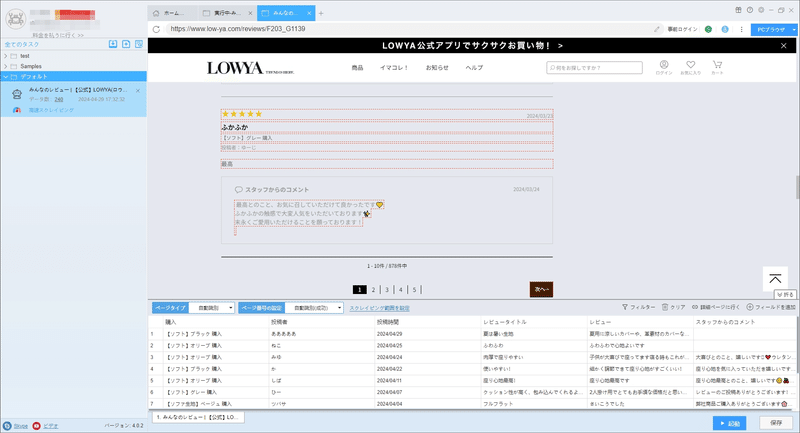The image size is (800, 433).
Task: Expand the test folder
Action: point(6,56)
